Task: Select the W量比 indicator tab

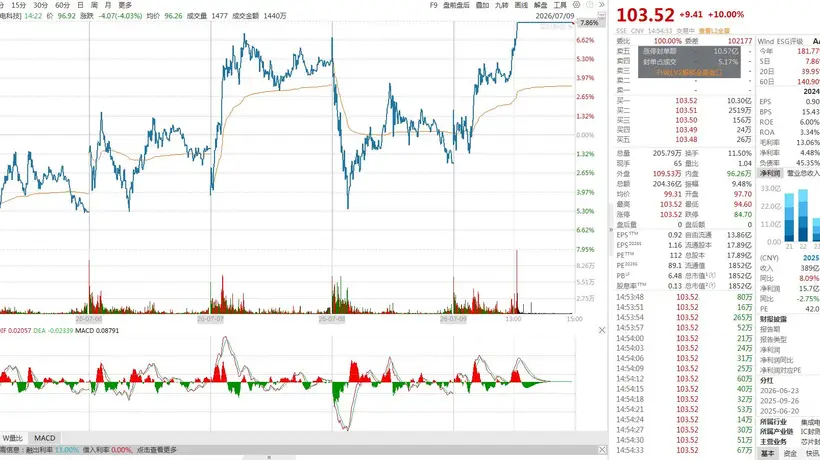Action: (x=13, y=438)
